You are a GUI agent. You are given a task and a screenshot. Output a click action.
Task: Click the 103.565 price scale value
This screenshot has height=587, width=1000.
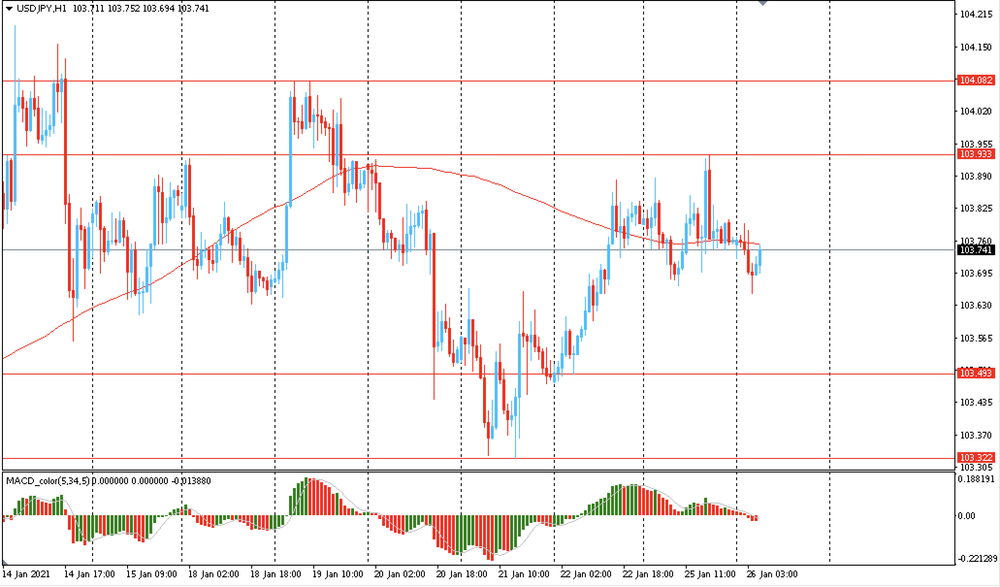coord(976,338)
